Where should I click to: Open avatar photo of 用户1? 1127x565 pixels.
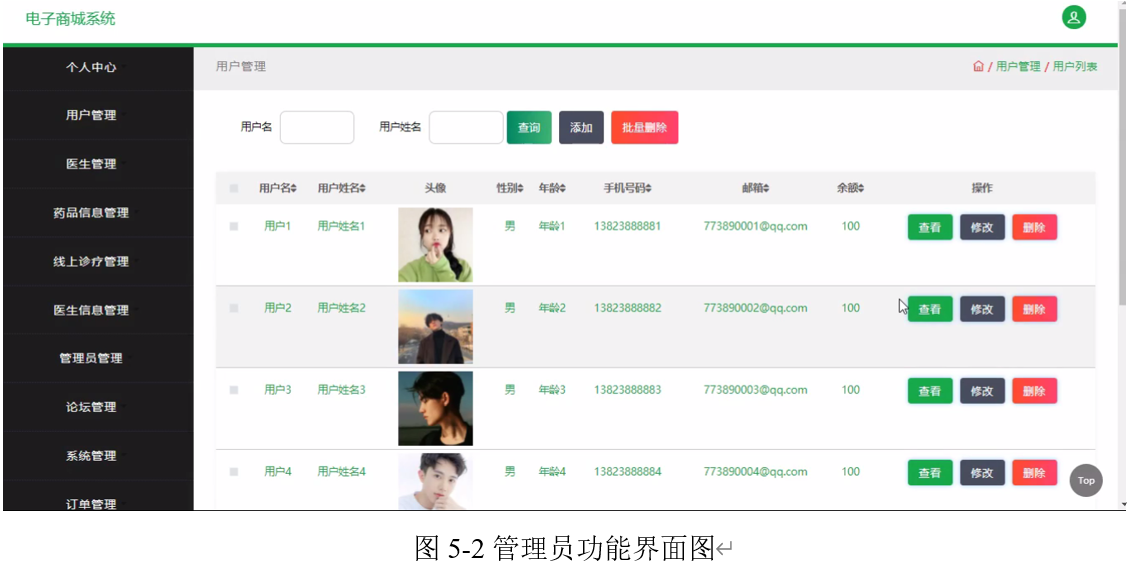(436, 245)
